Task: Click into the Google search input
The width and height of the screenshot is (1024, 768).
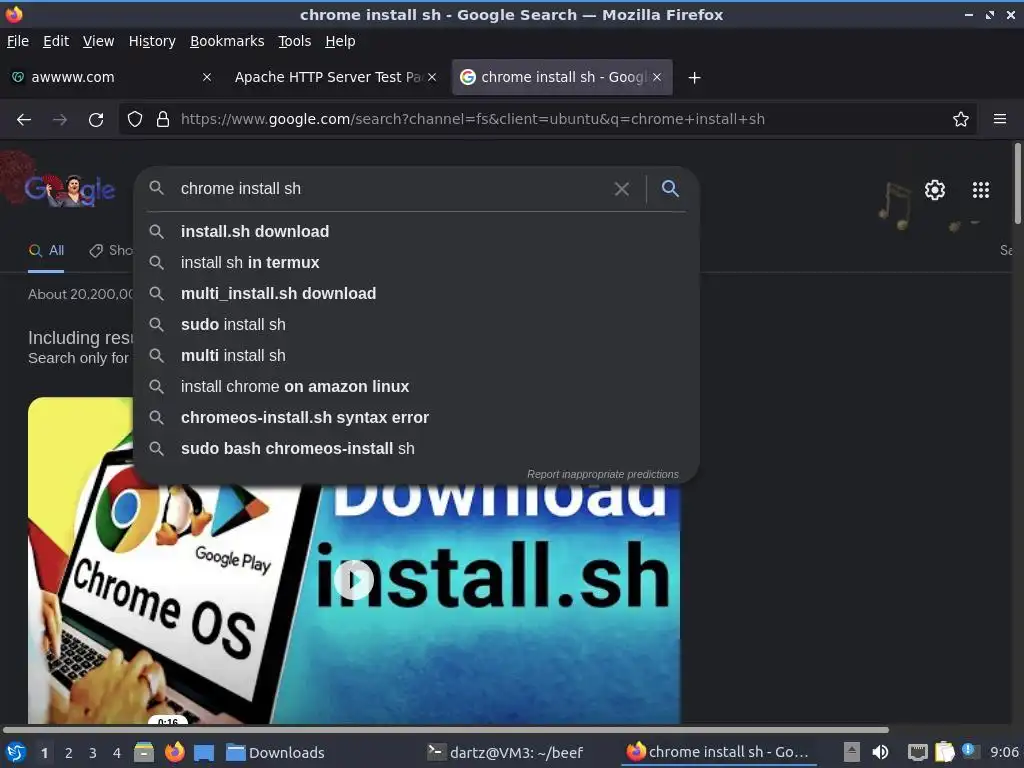Action: click(x=392, y=189)
